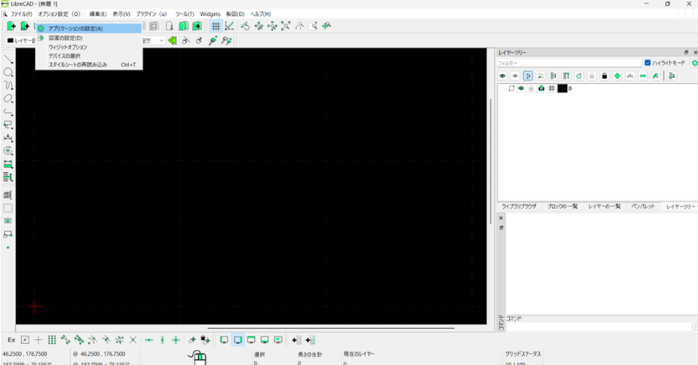
Task: Switch to ペンパレット tab
Action: point(643,207)
